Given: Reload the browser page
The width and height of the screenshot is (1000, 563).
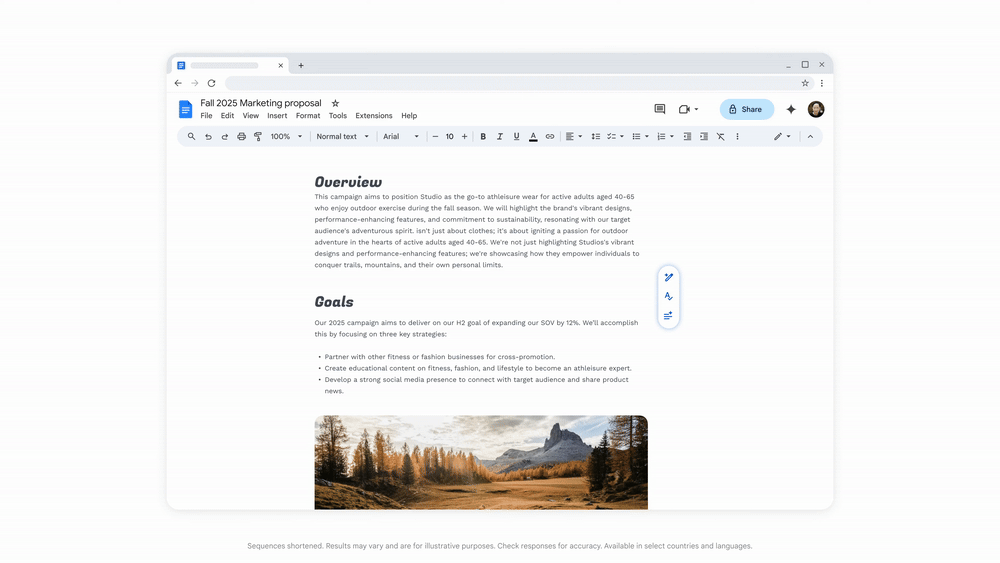Looking at the screenshot, I should pos(211,83).
